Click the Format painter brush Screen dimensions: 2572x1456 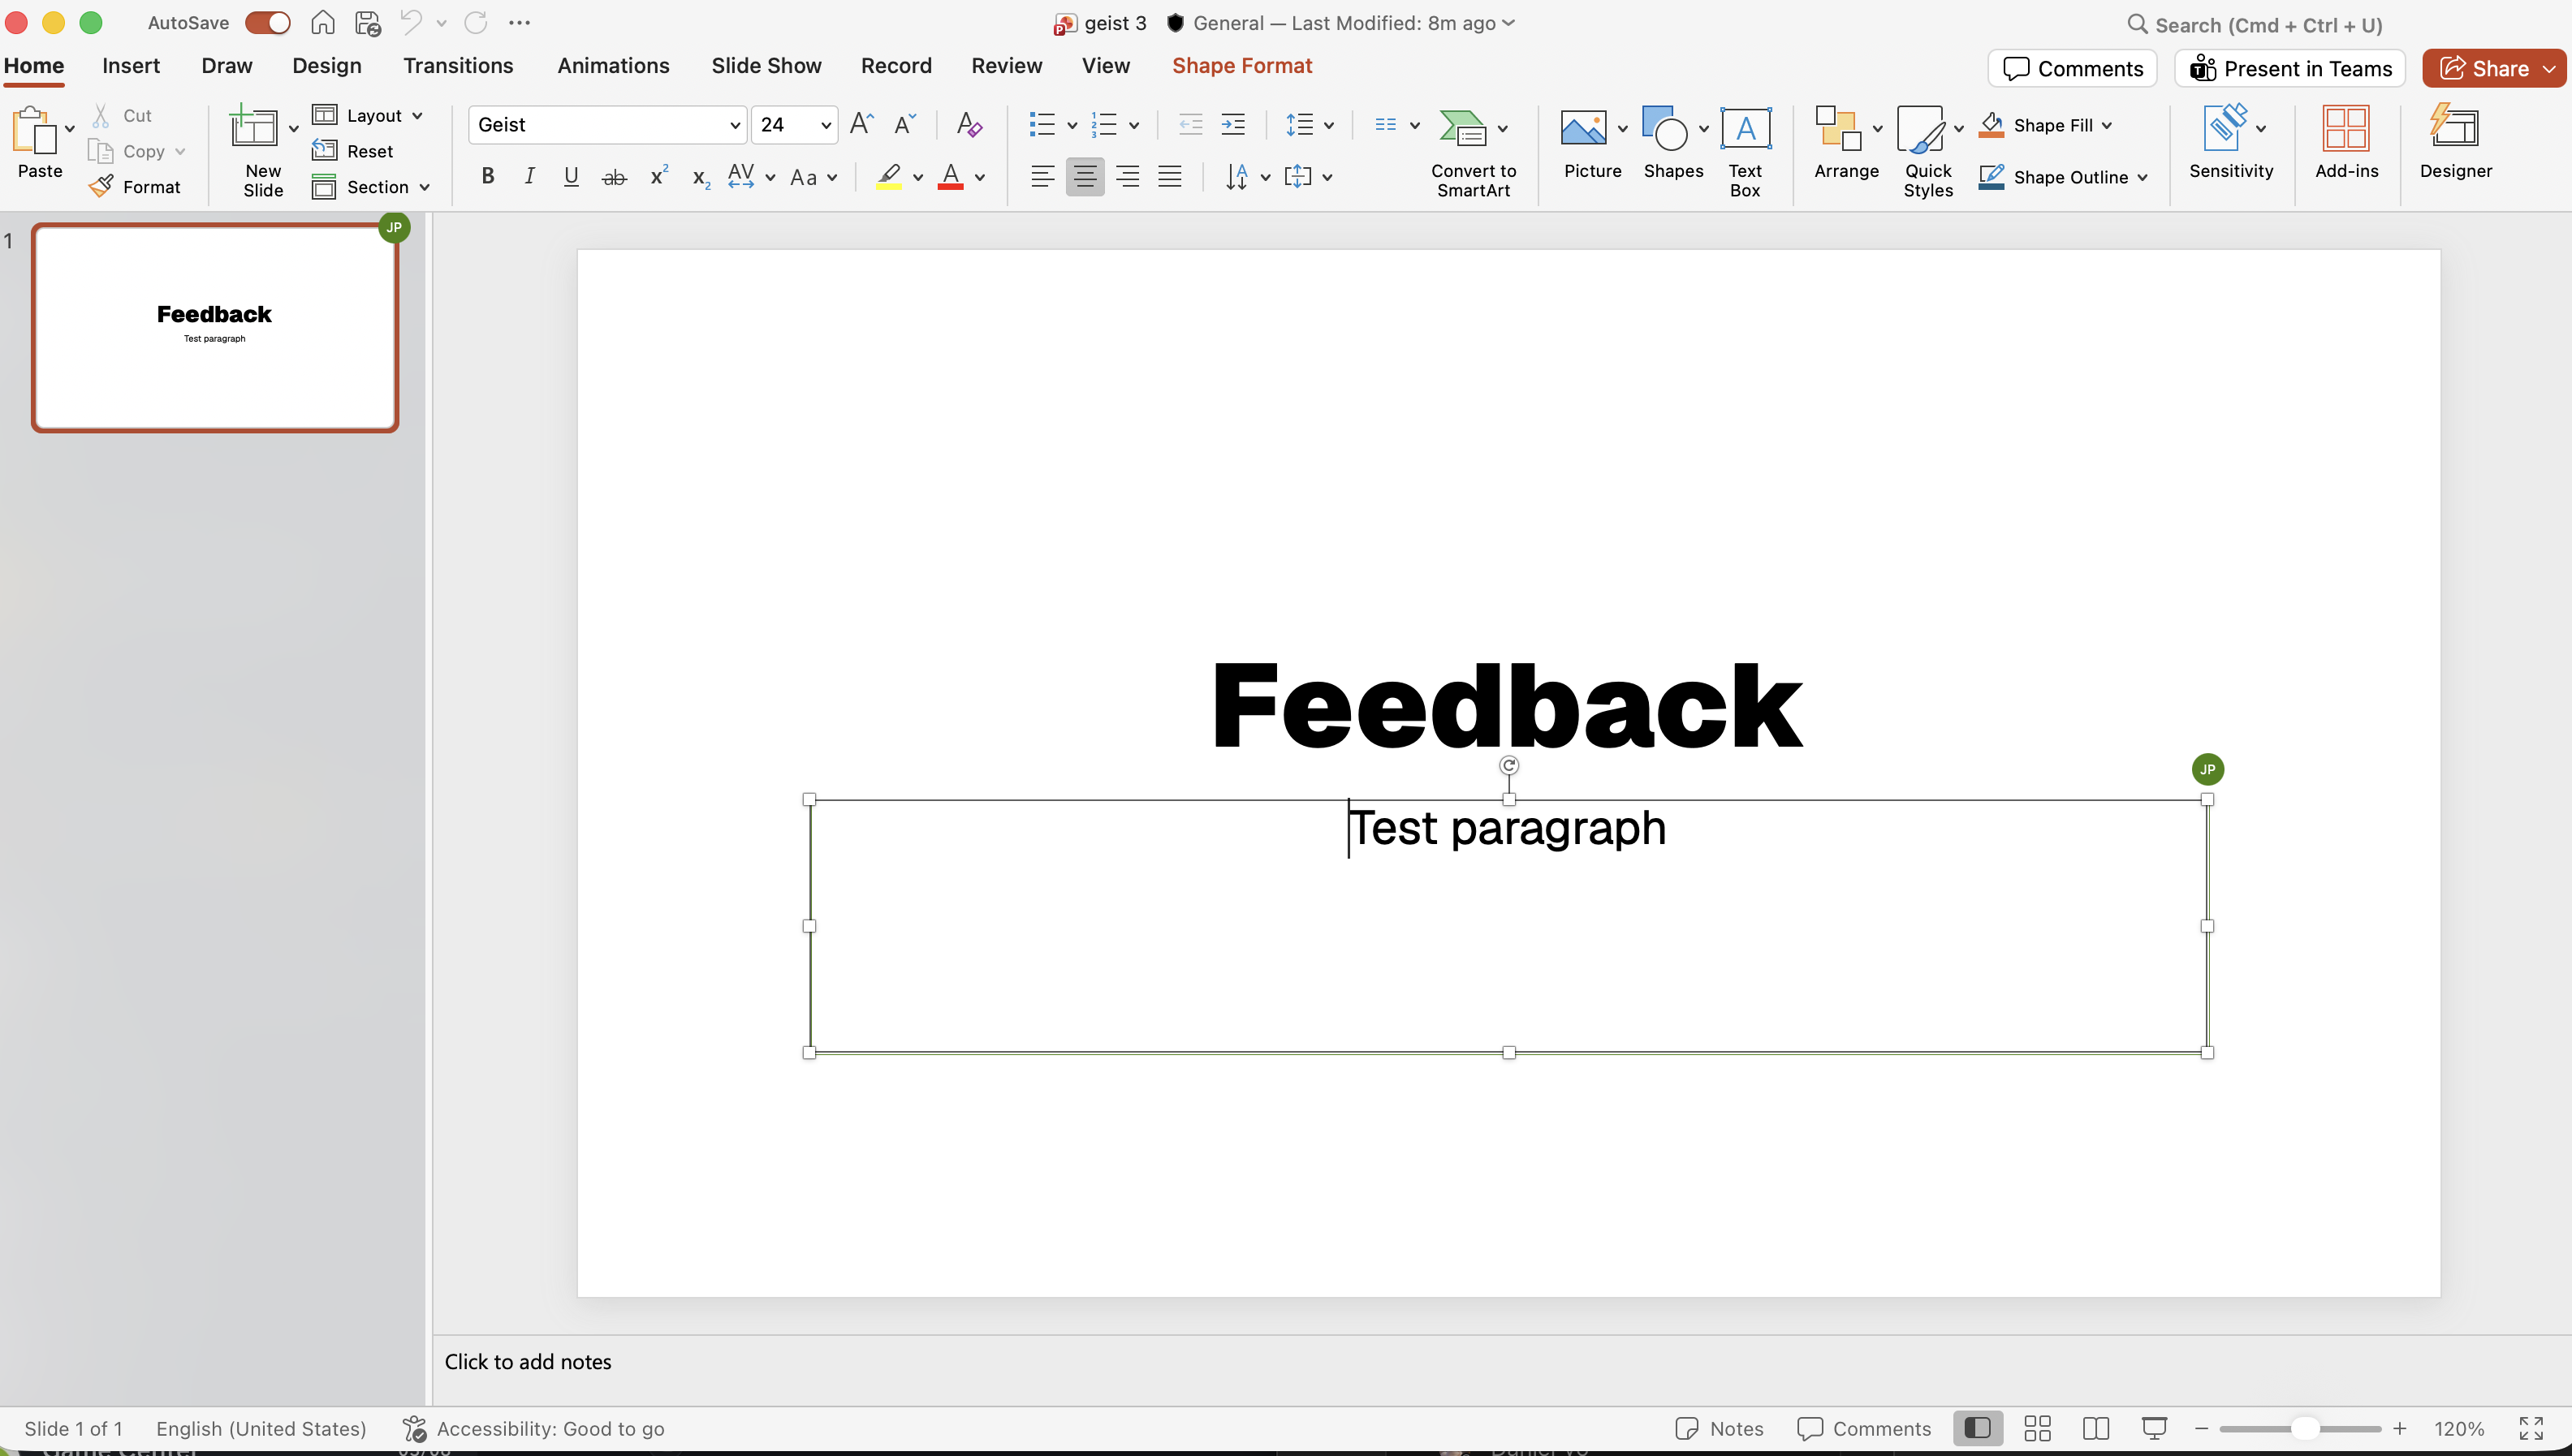[x=101, y=186]
